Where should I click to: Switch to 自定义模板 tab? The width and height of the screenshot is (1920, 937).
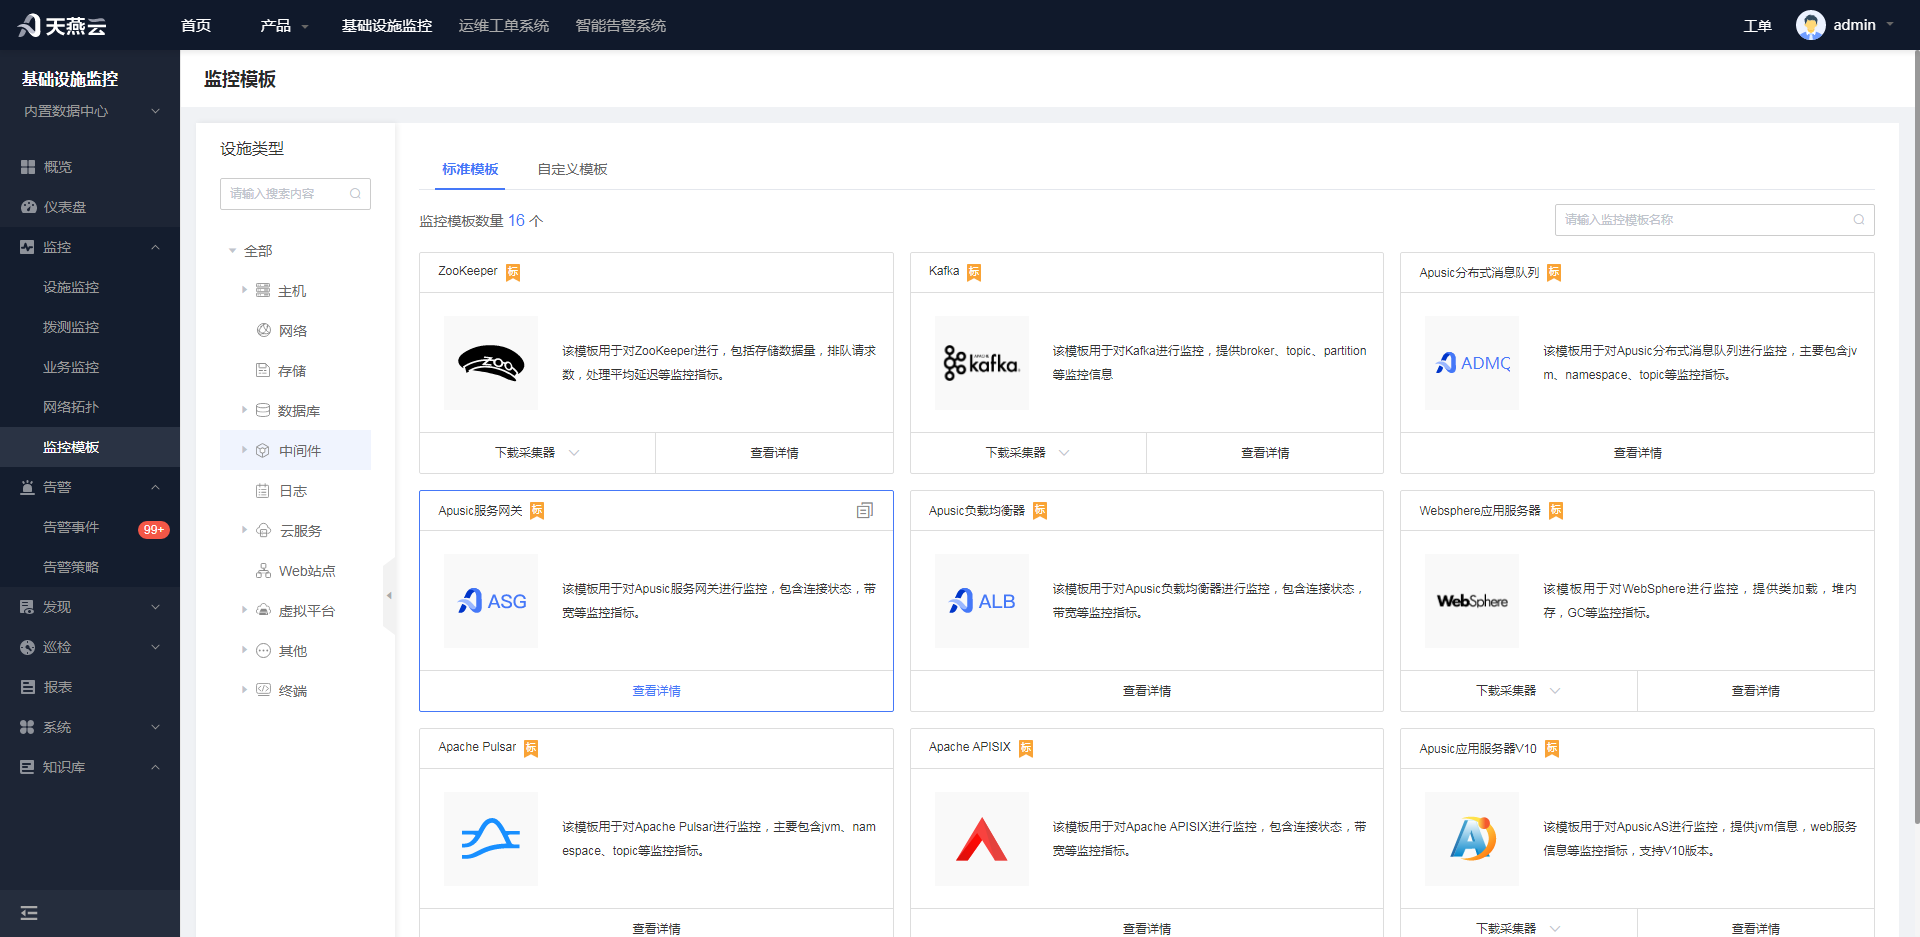(x=572, y=169)
